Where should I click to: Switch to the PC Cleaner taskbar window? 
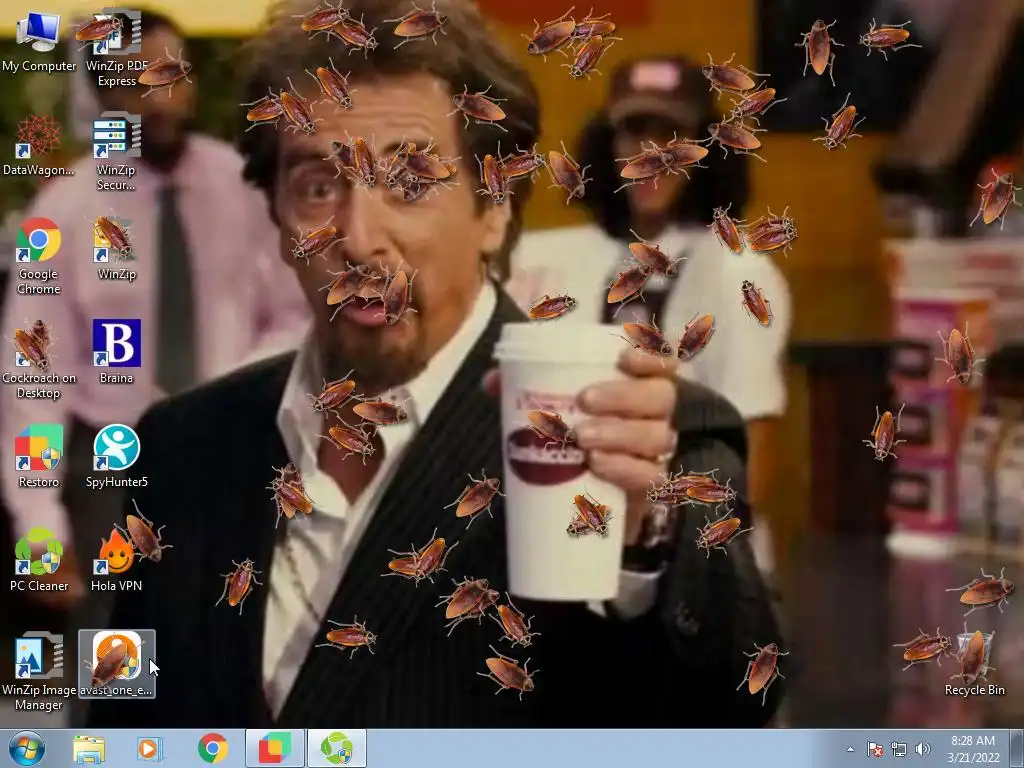(337, 748)
